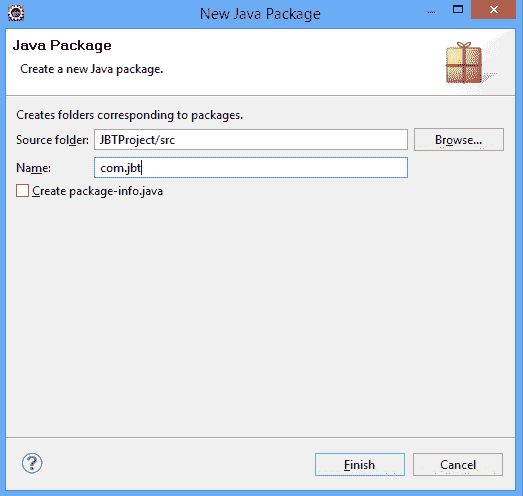Screen dimensions: 523x496
Task: Click the 'Java Package' heading
Action: tap(62, 45)
